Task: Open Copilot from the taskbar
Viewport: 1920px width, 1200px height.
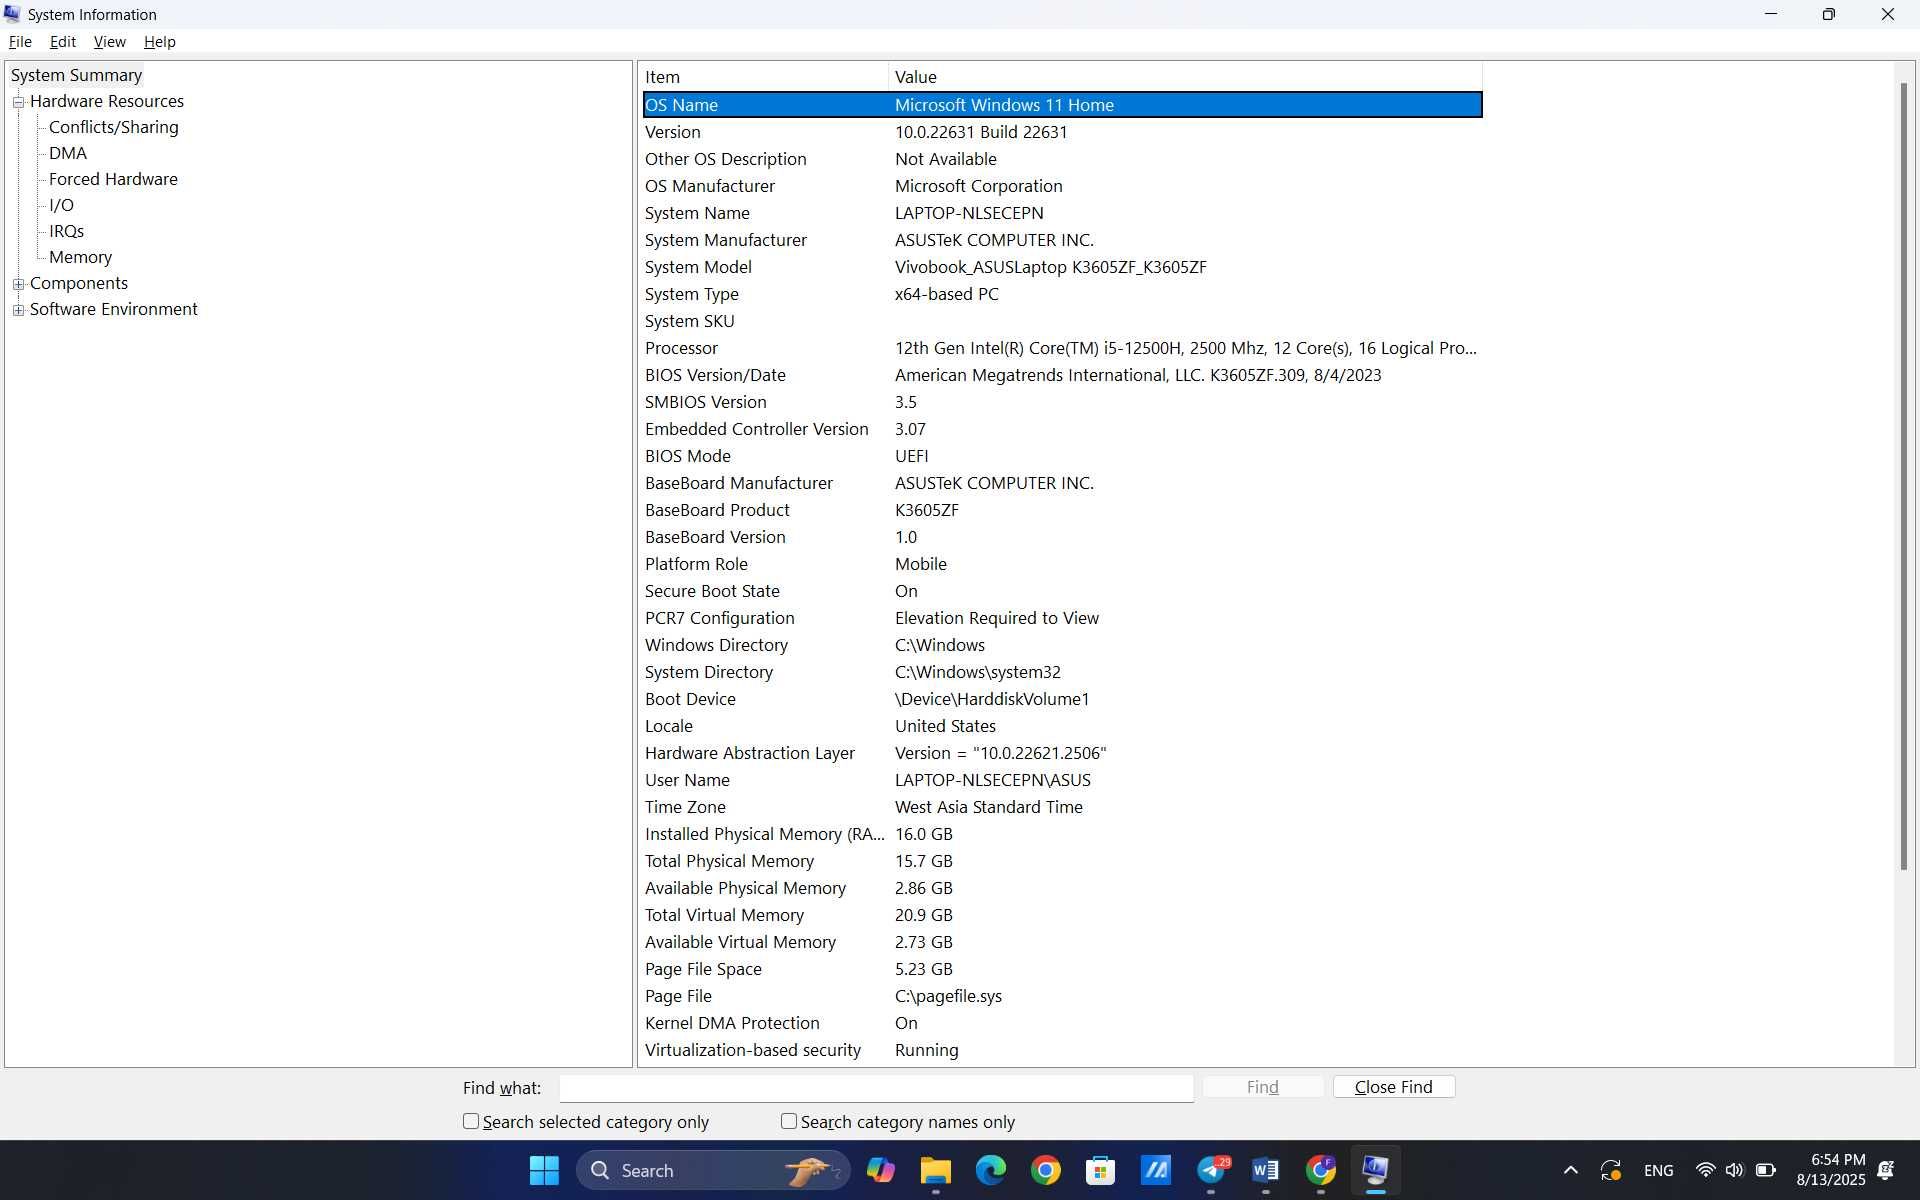Action: pos(881,1170)
